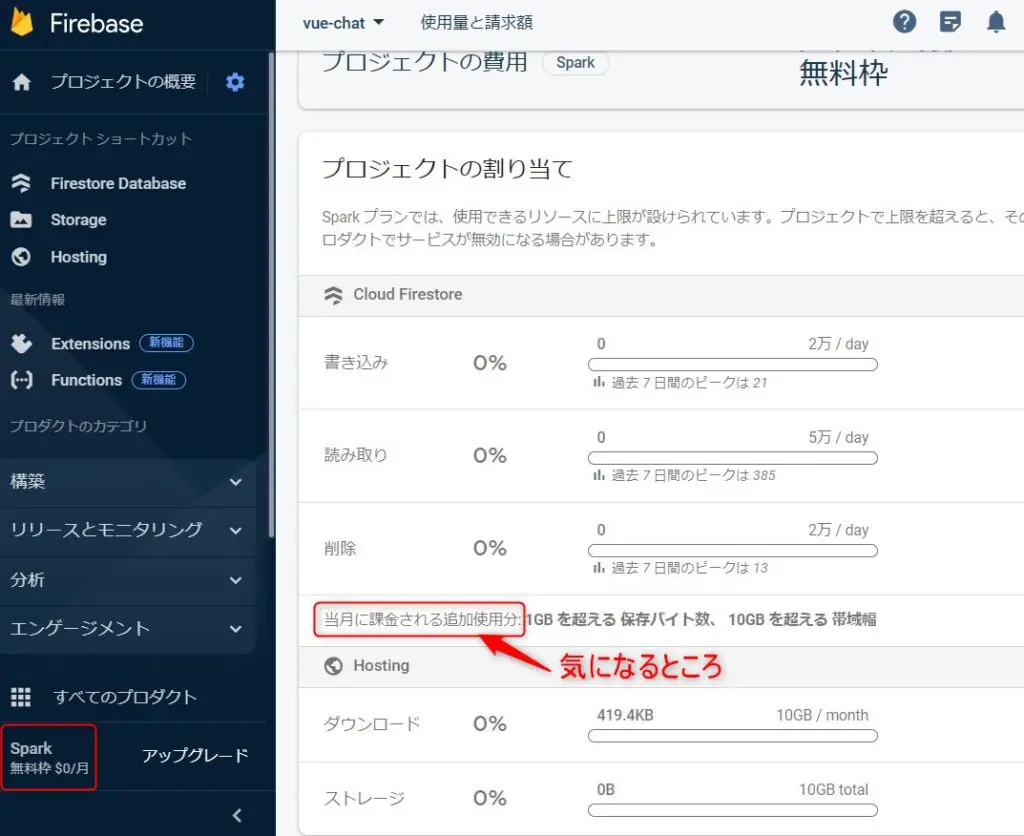Expand the リリースとモニタリング category
Viewport: 1024px width, 836px height.
[128, 530]
